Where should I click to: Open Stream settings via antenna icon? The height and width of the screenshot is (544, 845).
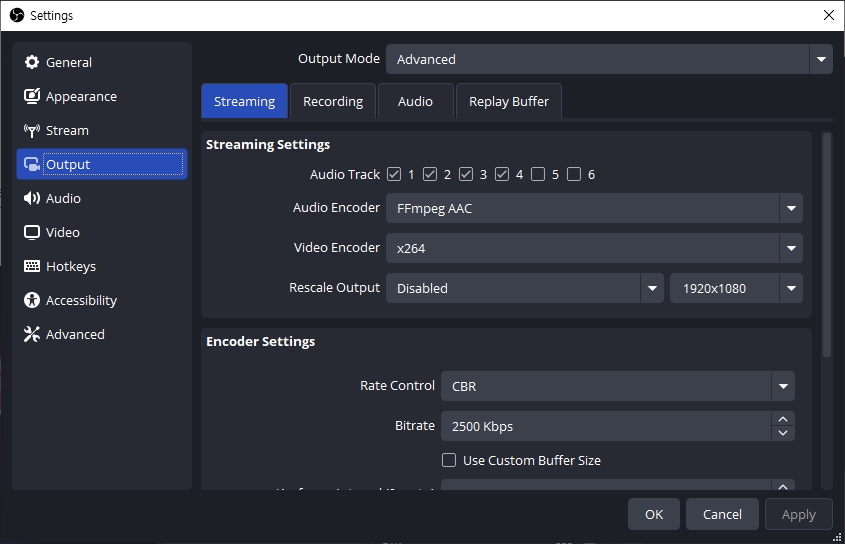tap(32, 131)
